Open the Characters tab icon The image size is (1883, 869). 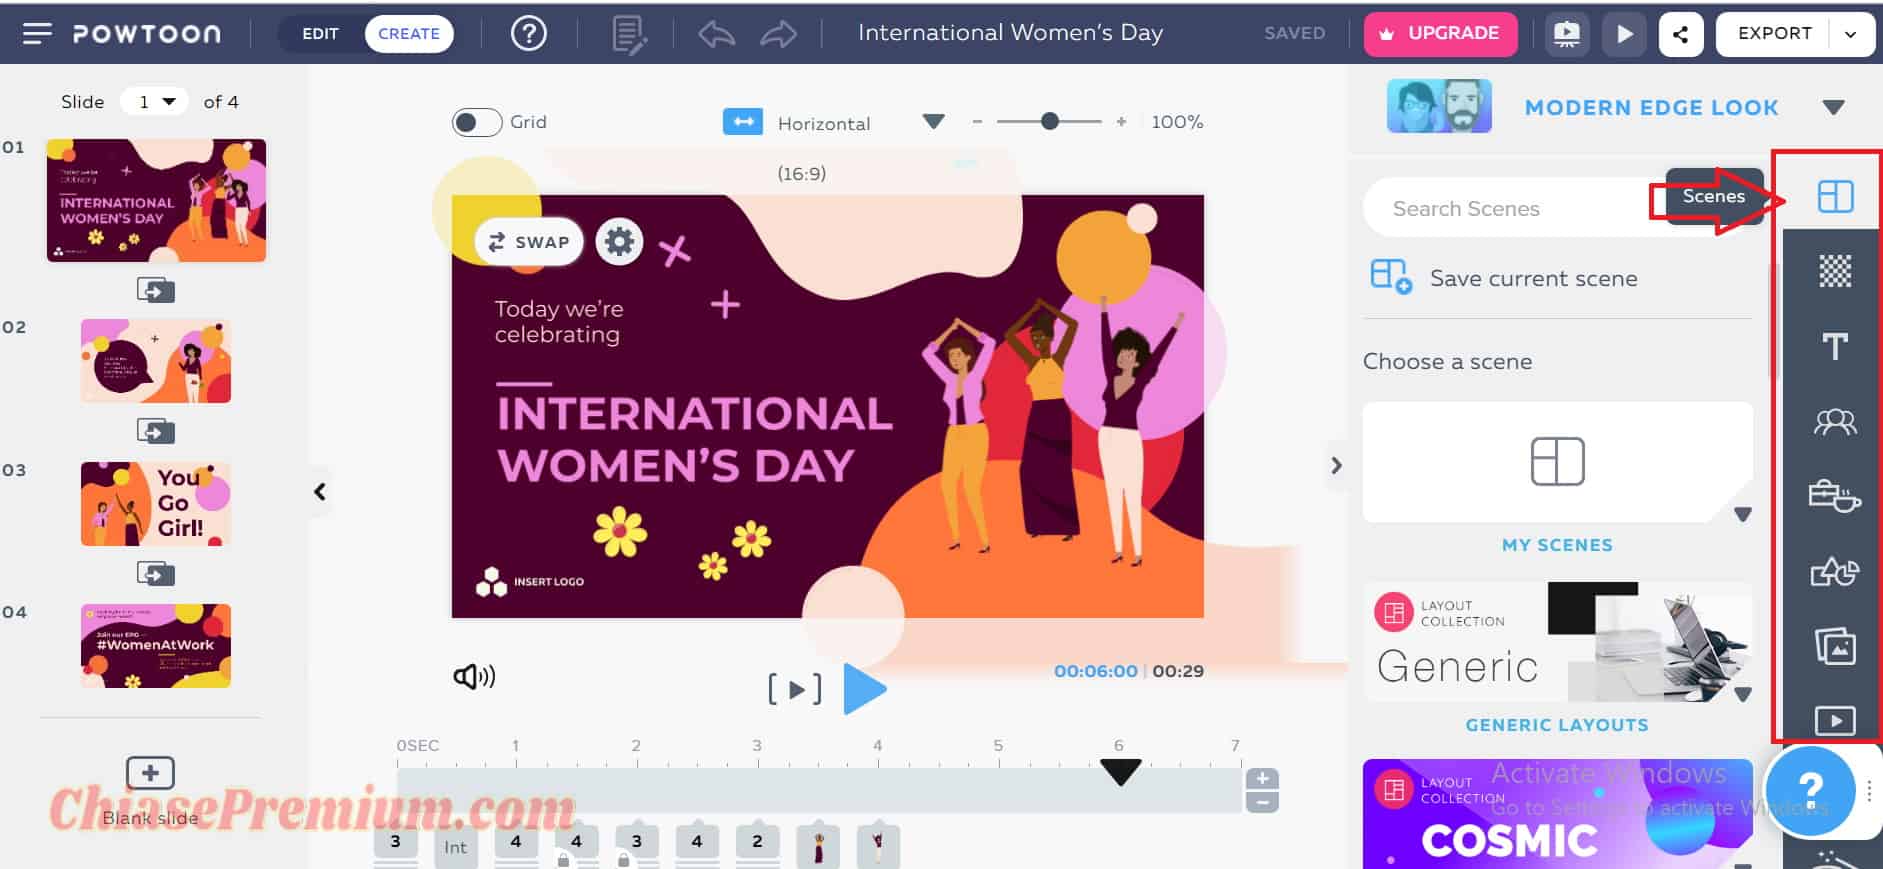click(1835, 422)
